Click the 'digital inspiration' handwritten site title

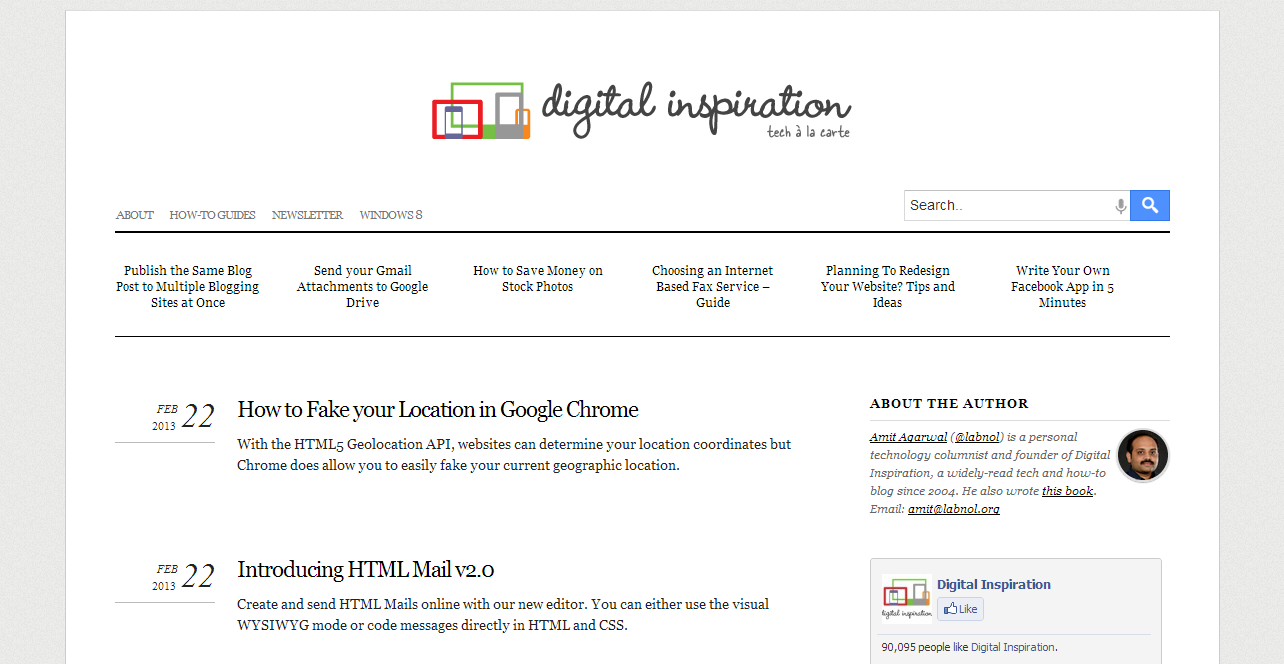click(696, 107)
